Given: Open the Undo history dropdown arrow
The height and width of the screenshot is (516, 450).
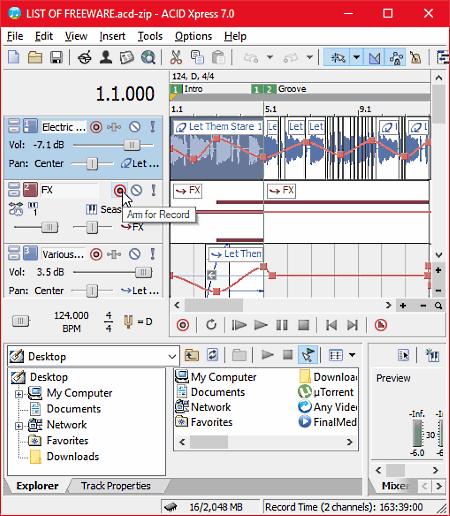Looking at the screenshot, I should point(270,57).
